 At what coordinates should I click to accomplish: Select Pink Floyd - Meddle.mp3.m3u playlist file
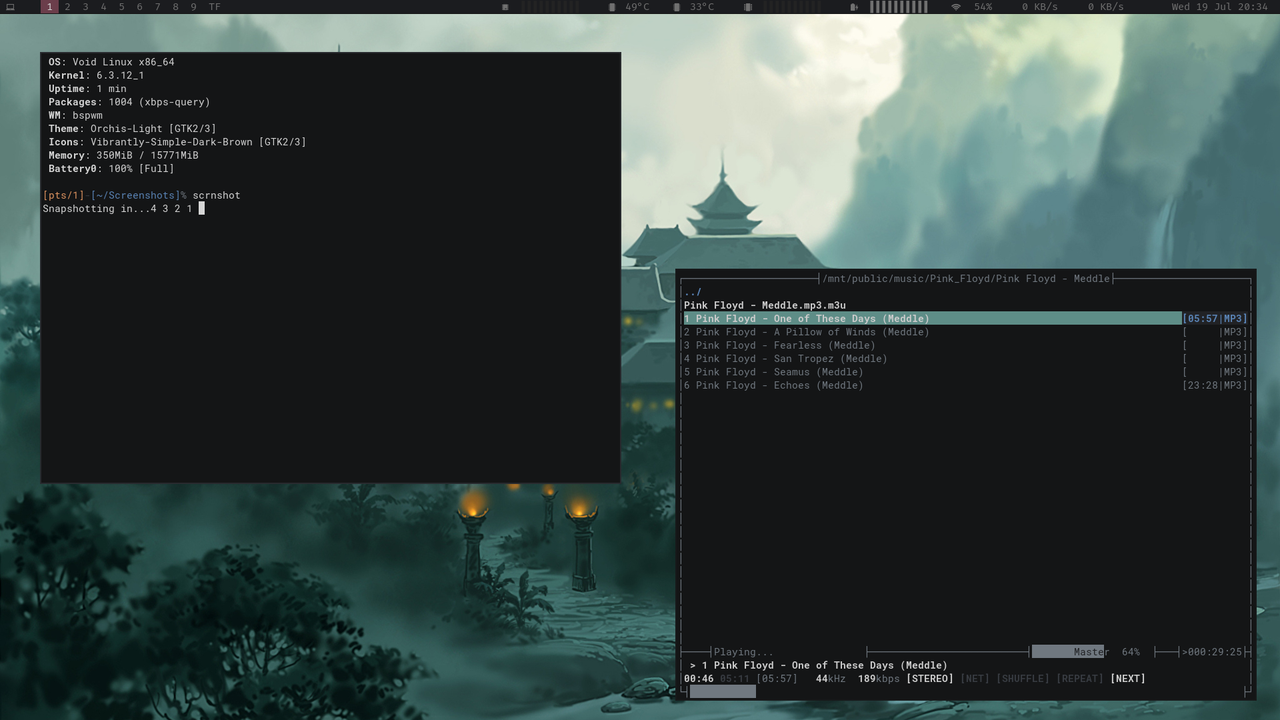(x=764, y=305)
